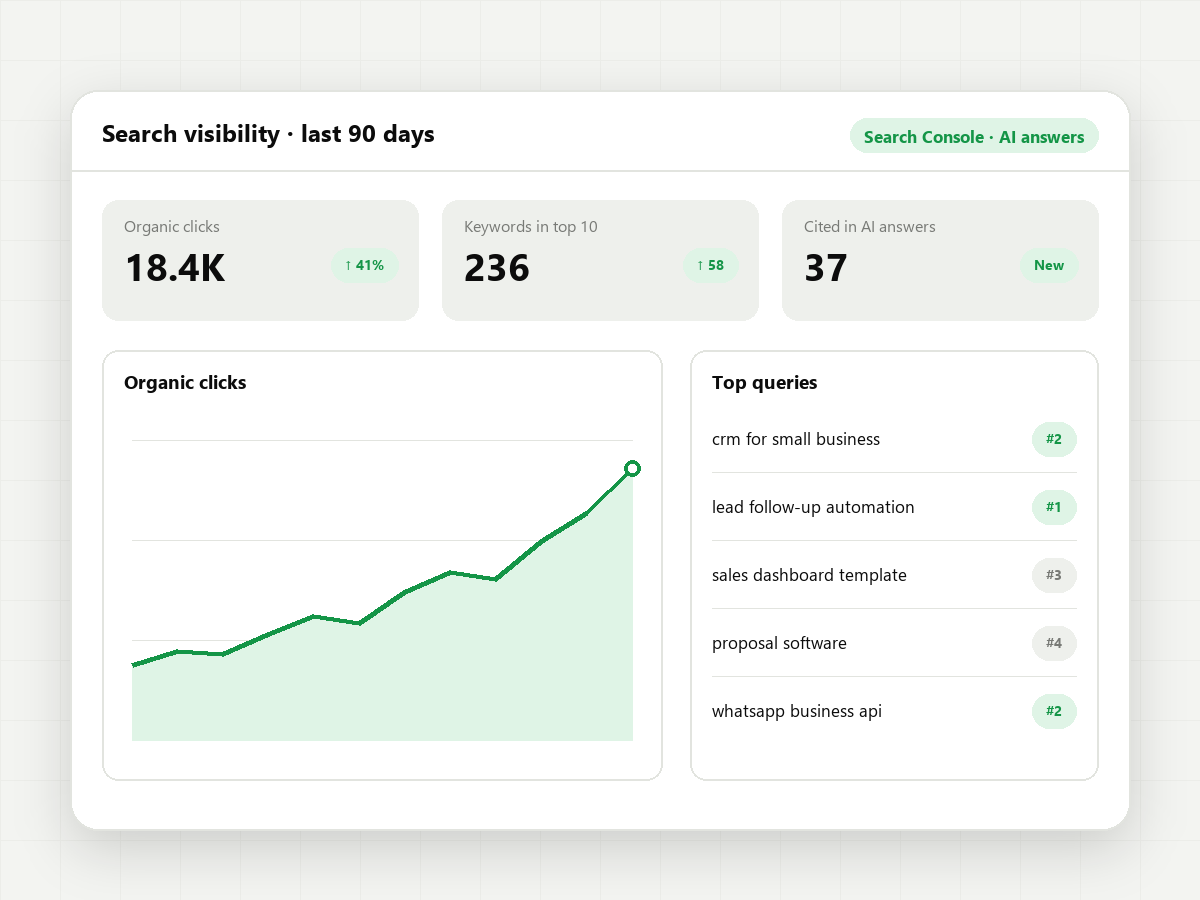The height and width of the screenshot is (900, 1200).
Task: Open the Keywords in top 10 card
Action: (600, 260)
